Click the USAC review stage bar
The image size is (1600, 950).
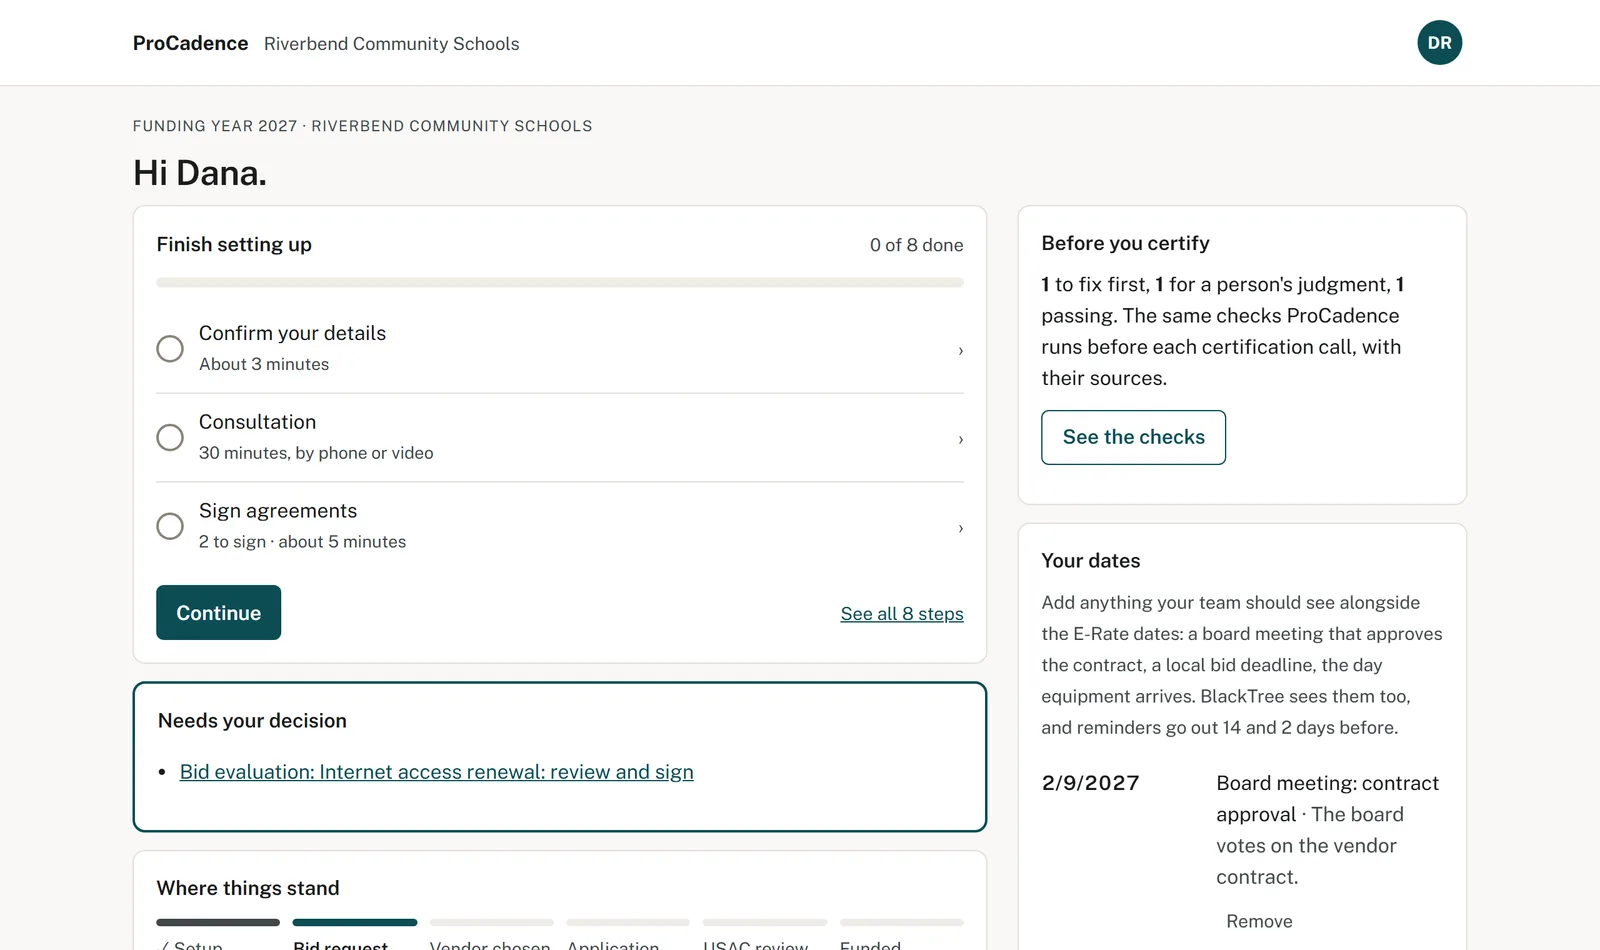click(764, 922)
